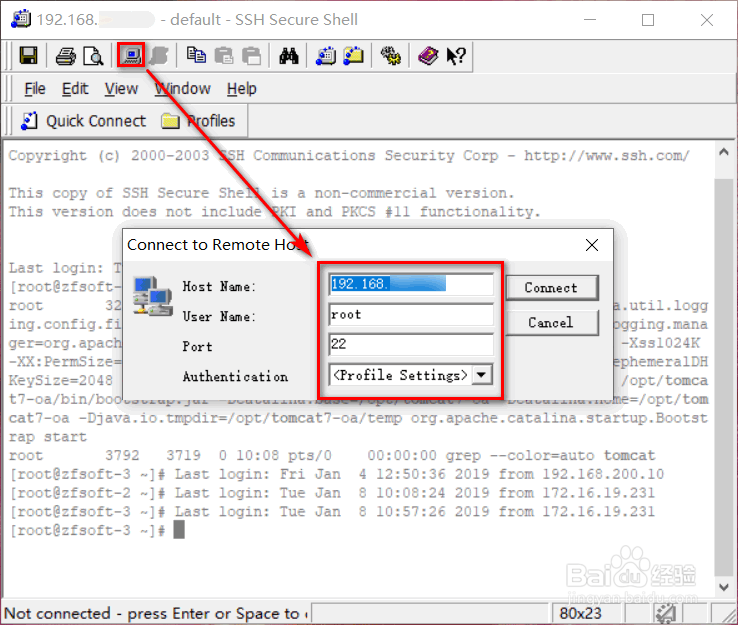Click the first Paste clipboard icon

click(x=224, y=56)
